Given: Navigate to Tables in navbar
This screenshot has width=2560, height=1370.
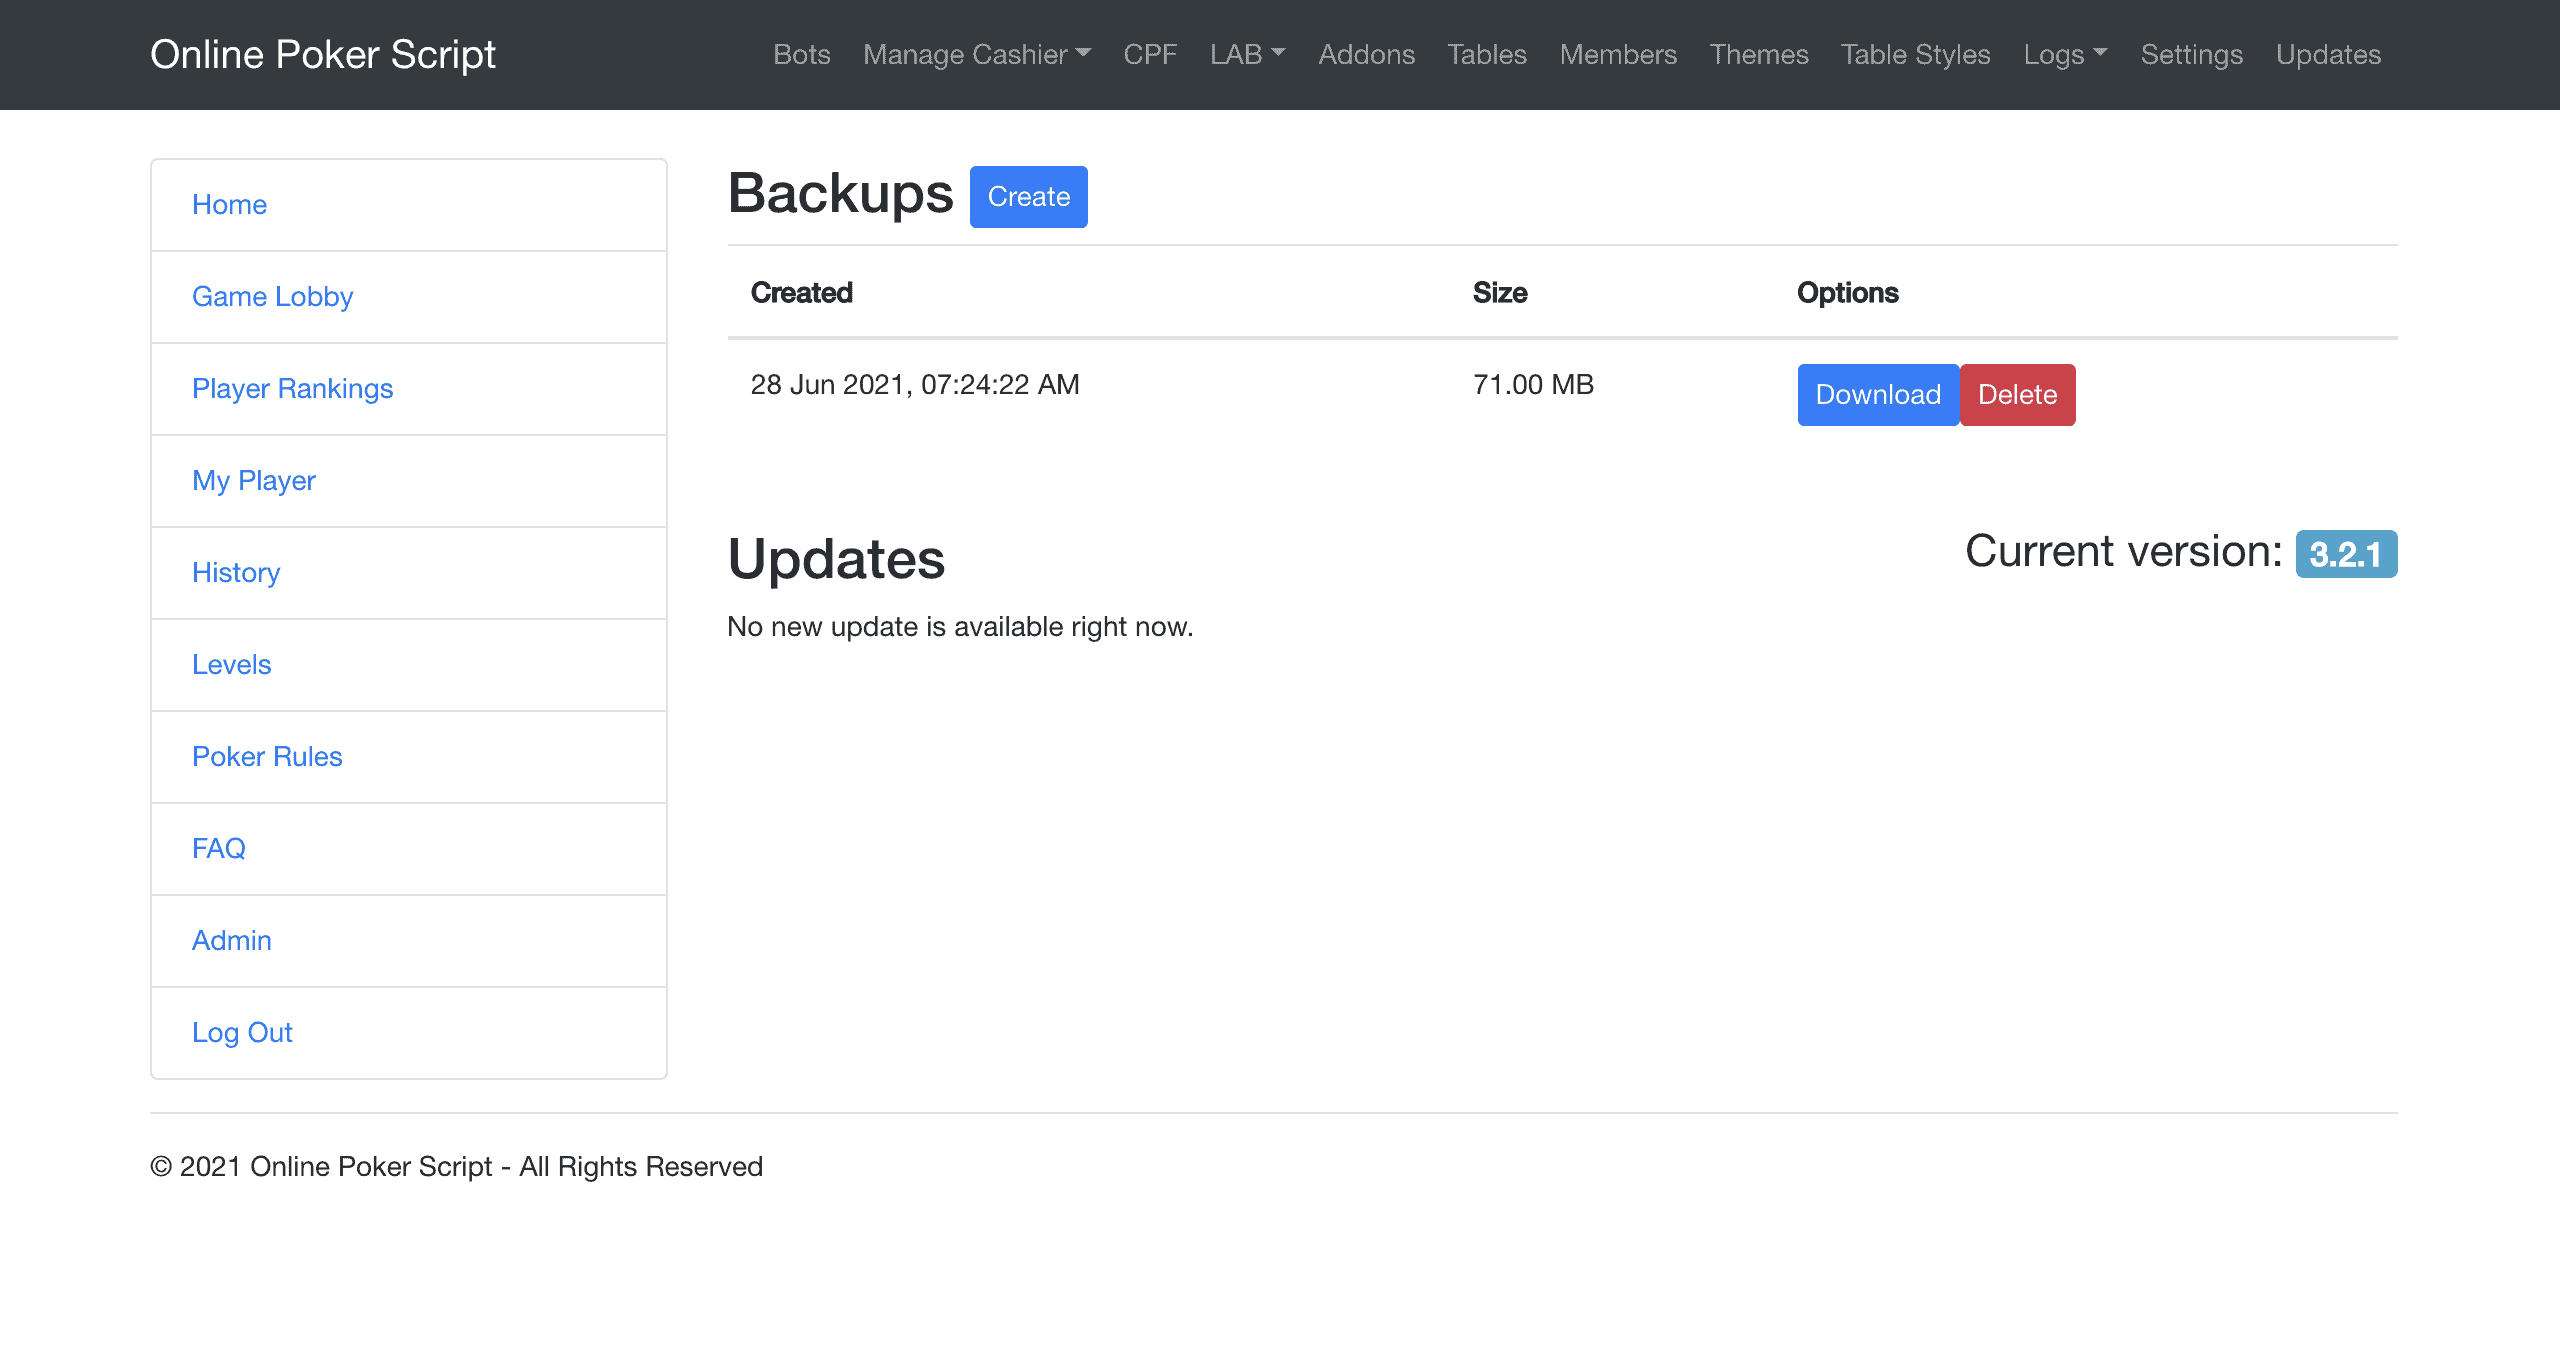Looking at the screenshot, I should pyautogui.click(x=1486, y=54).
